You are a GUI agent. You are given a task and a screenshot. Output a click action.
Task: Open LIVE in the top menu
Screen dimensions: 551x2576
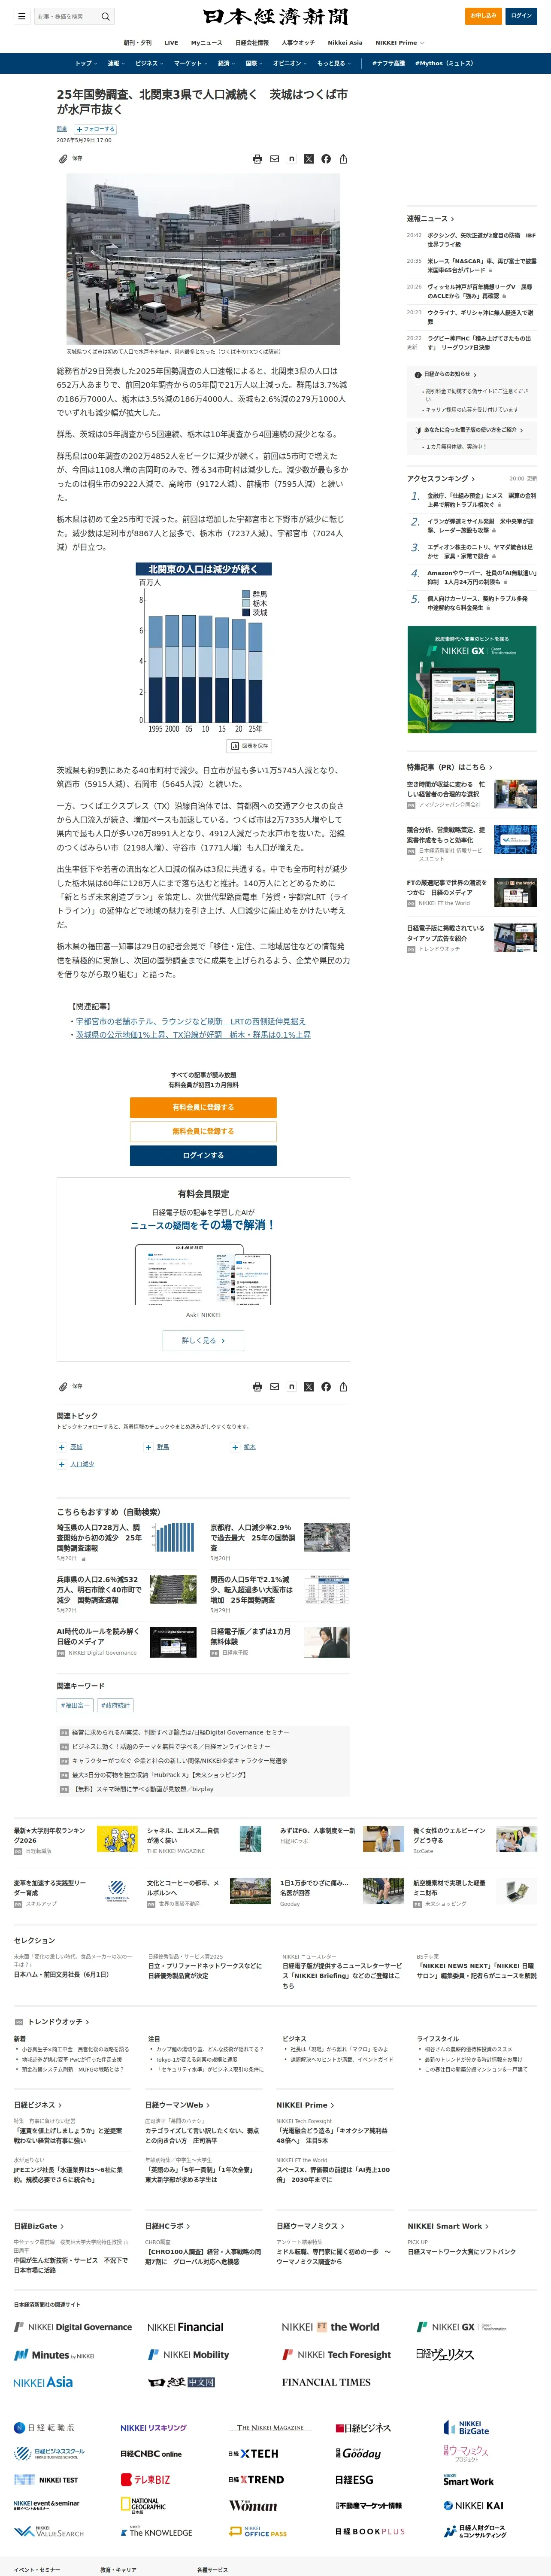point(171,43)
